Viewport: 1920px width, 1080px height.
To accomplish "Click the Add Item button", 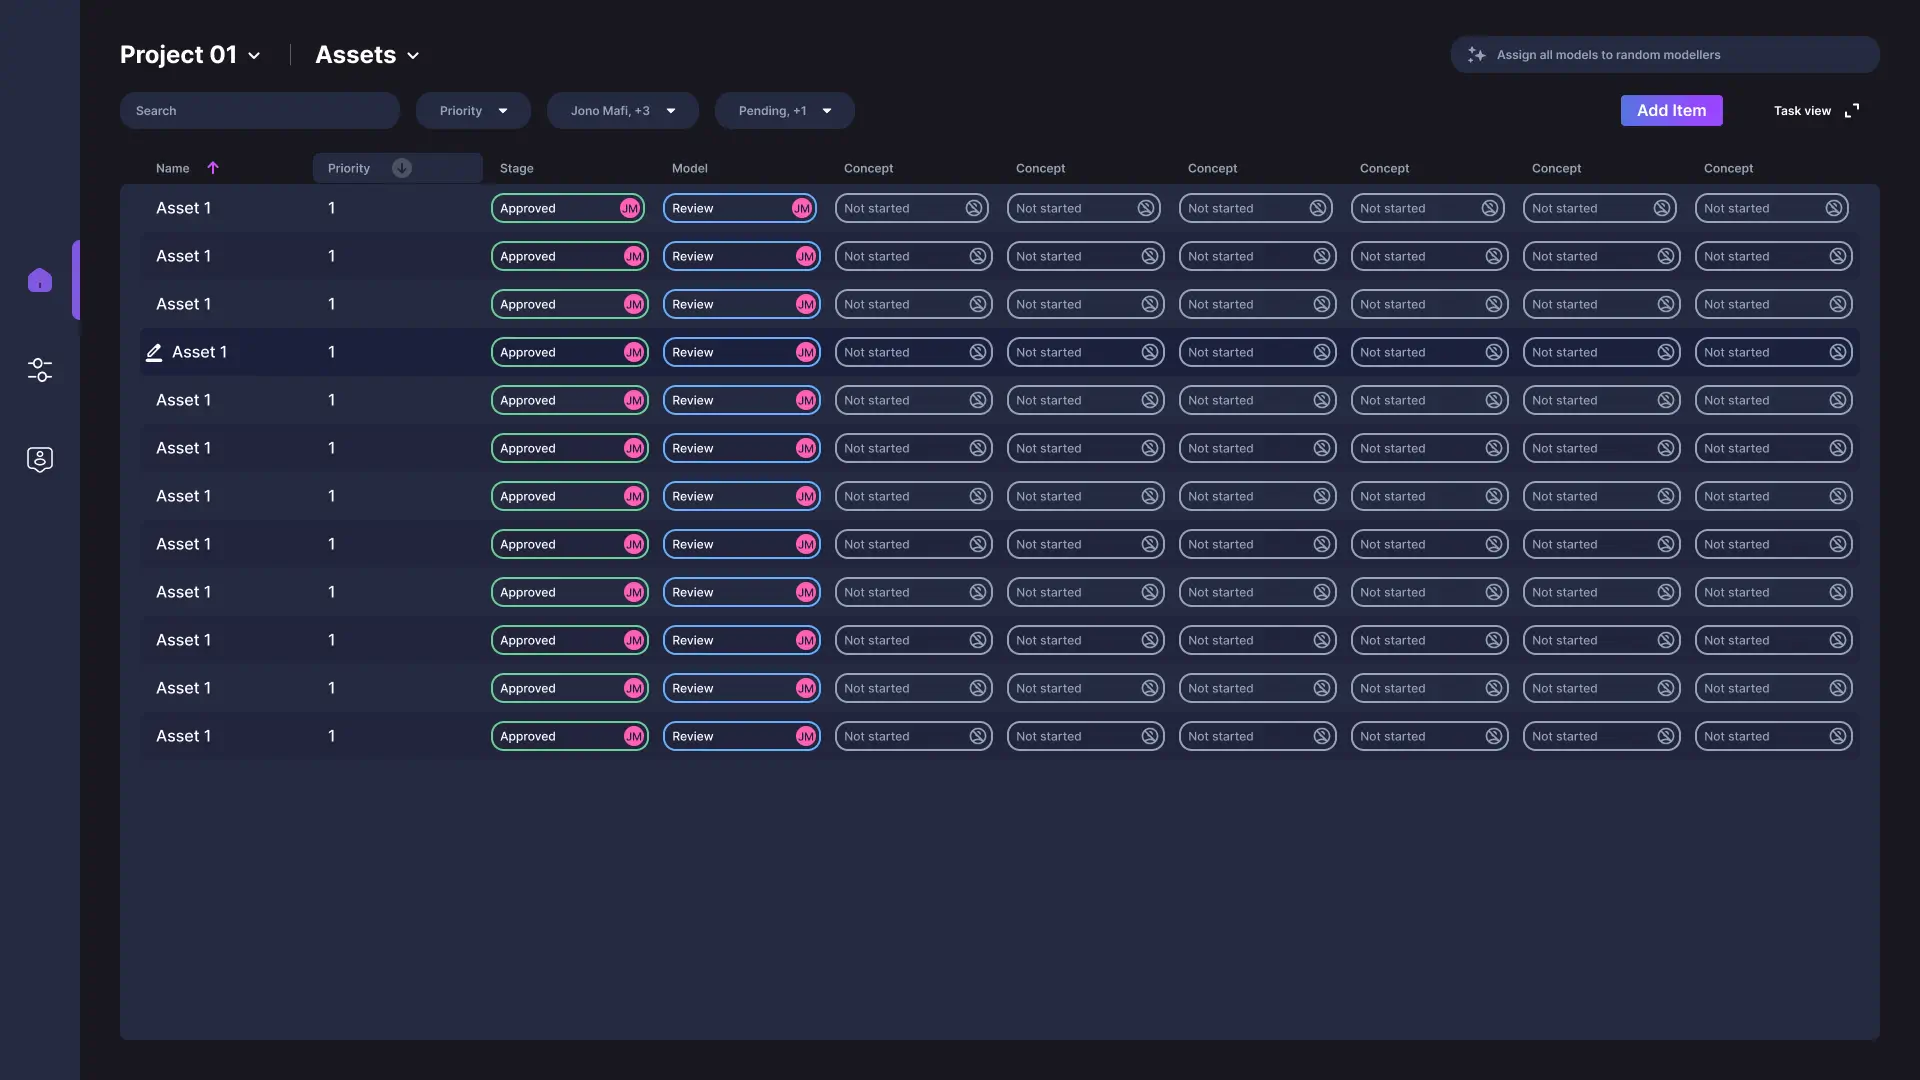I will tap(1671, 111).
